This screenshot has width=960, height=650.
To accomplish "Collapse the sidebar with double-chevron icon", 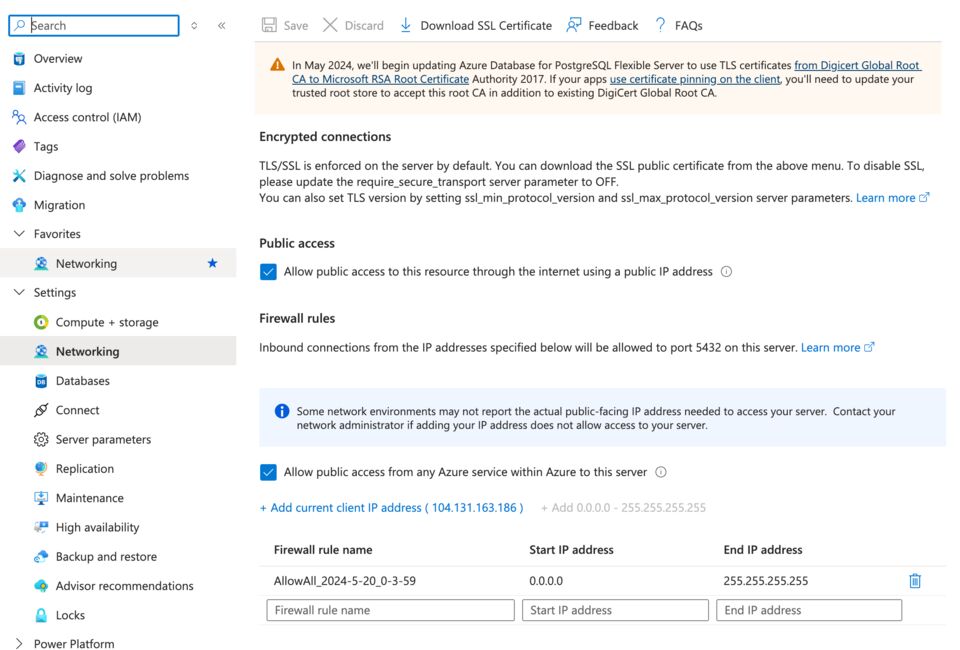I will coord(221,26).
